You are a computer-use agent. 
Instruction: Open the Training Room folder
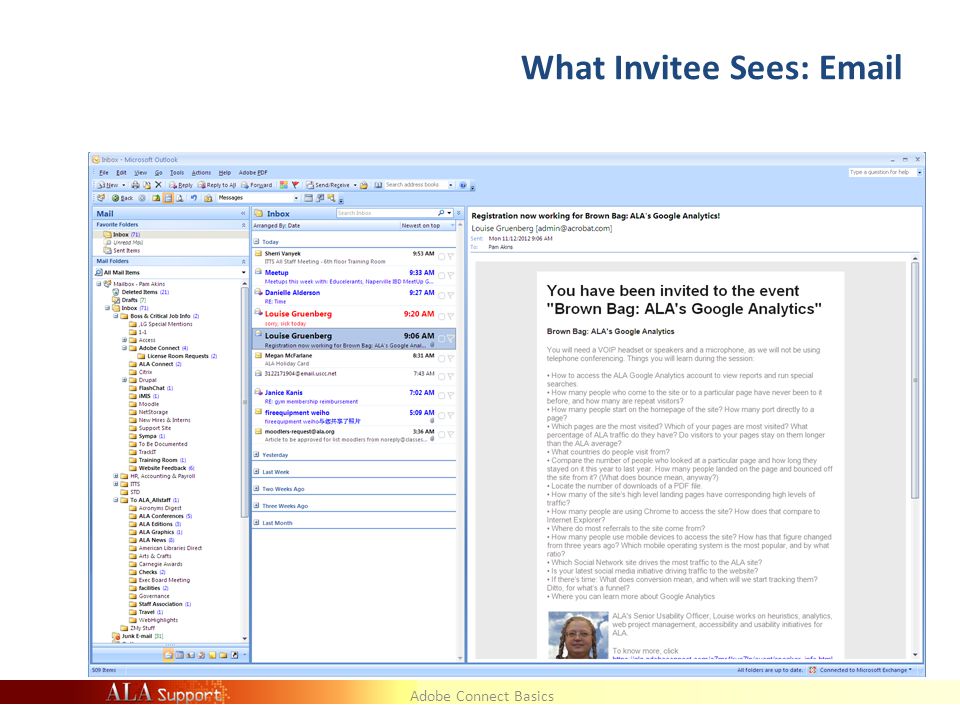point(158,460)
